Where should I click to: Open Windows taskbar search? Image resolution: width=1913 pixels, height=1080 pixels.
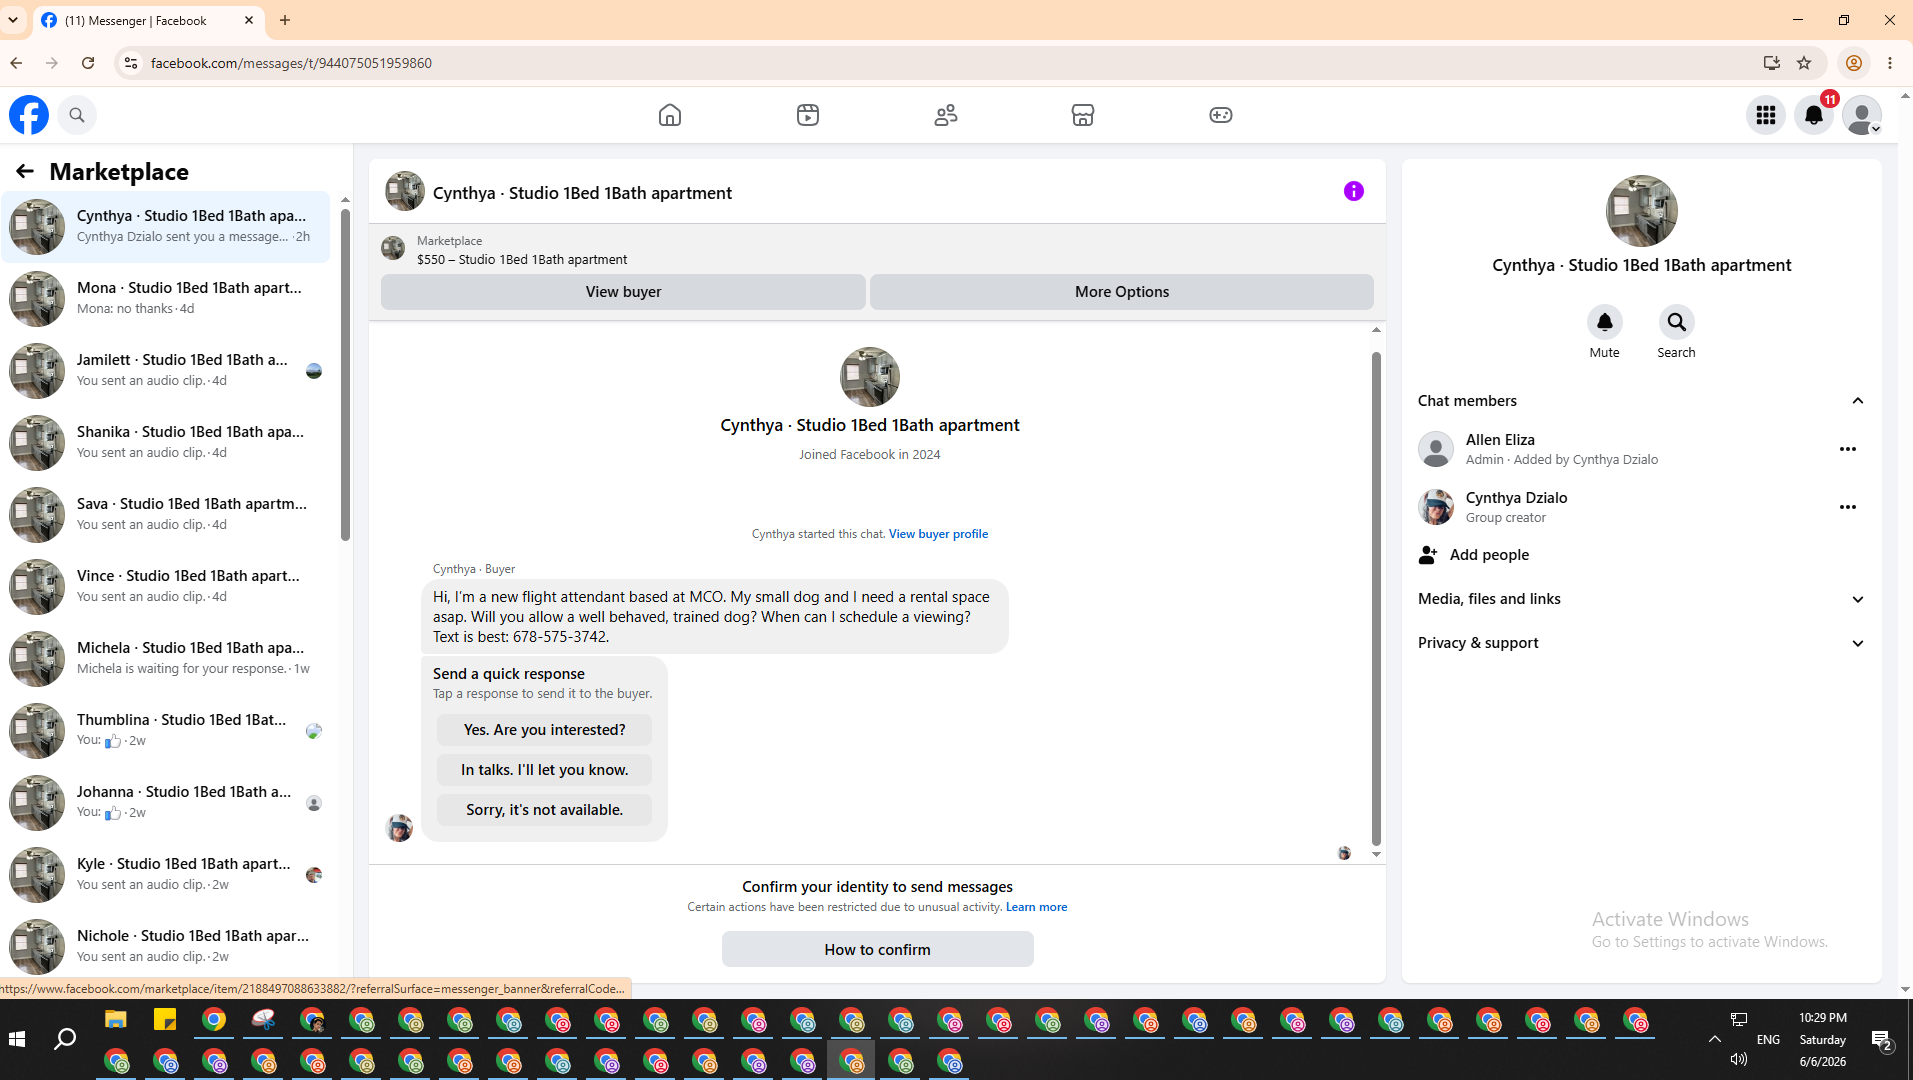click(x=65, y=1040)
